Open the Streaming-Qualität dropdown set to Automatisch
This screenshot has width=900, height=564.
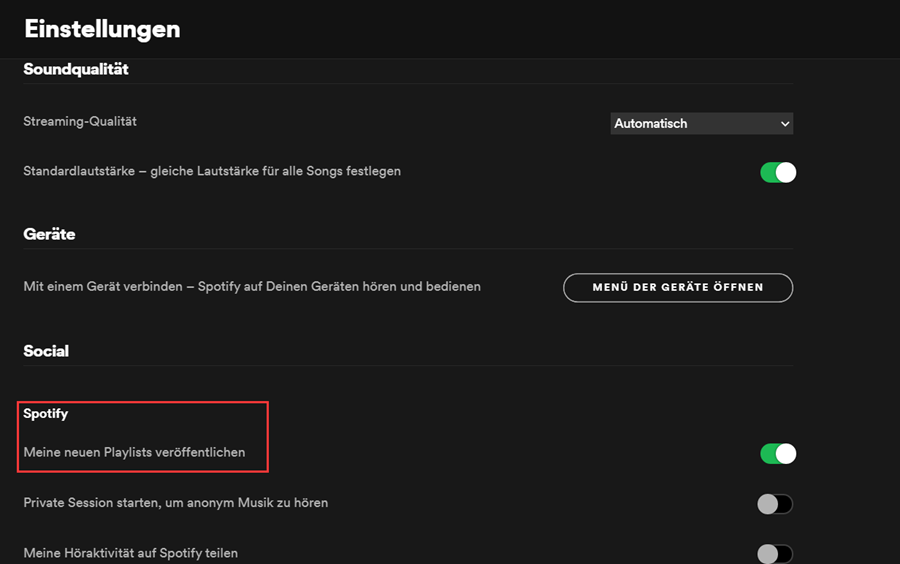tap(701, 123)
